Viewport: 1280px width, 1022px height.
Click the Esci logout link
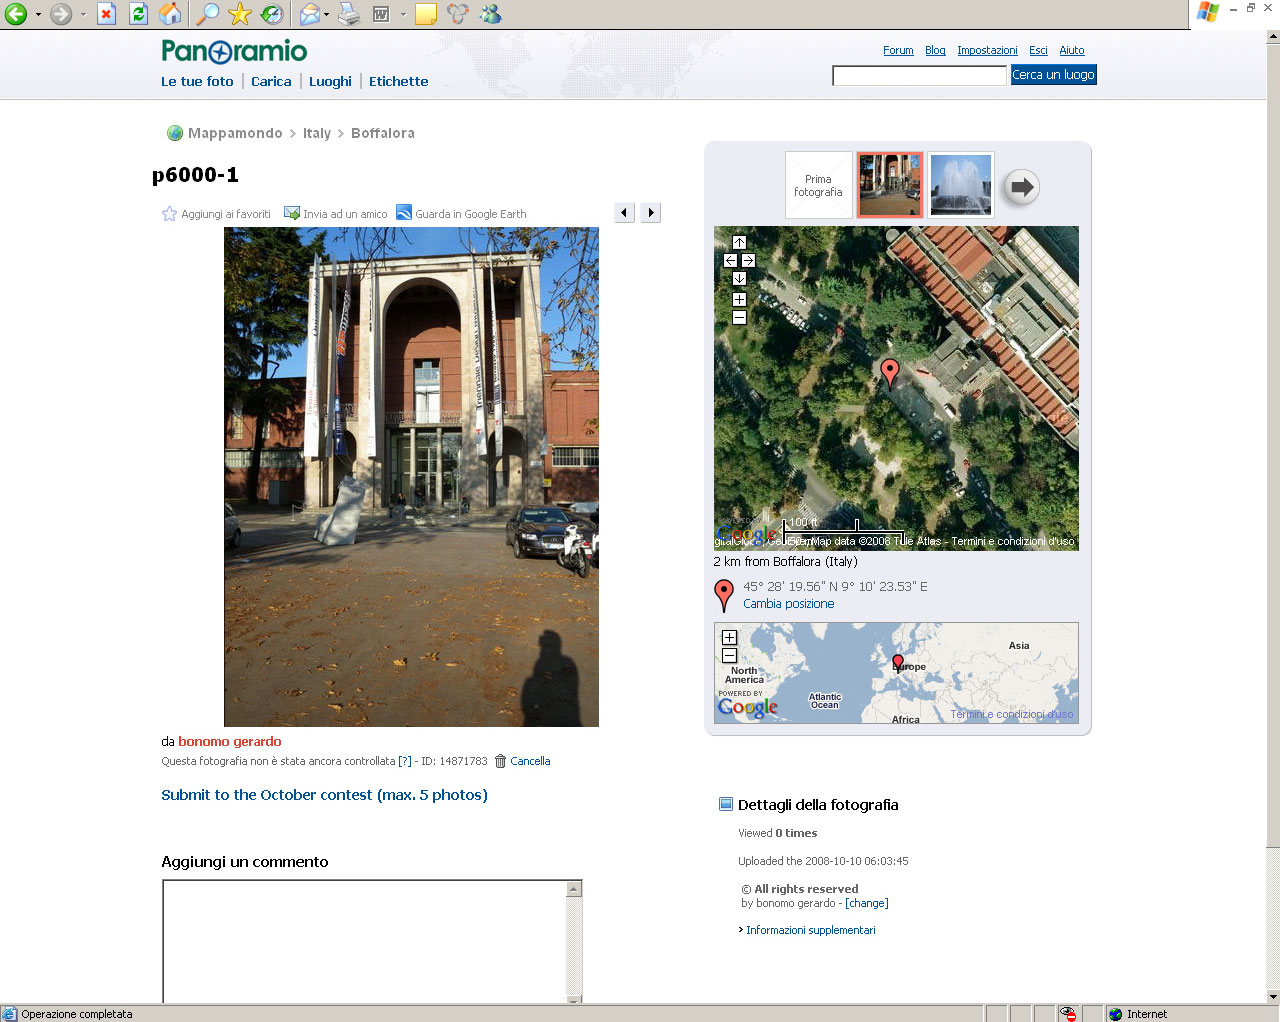point(1038,50)
